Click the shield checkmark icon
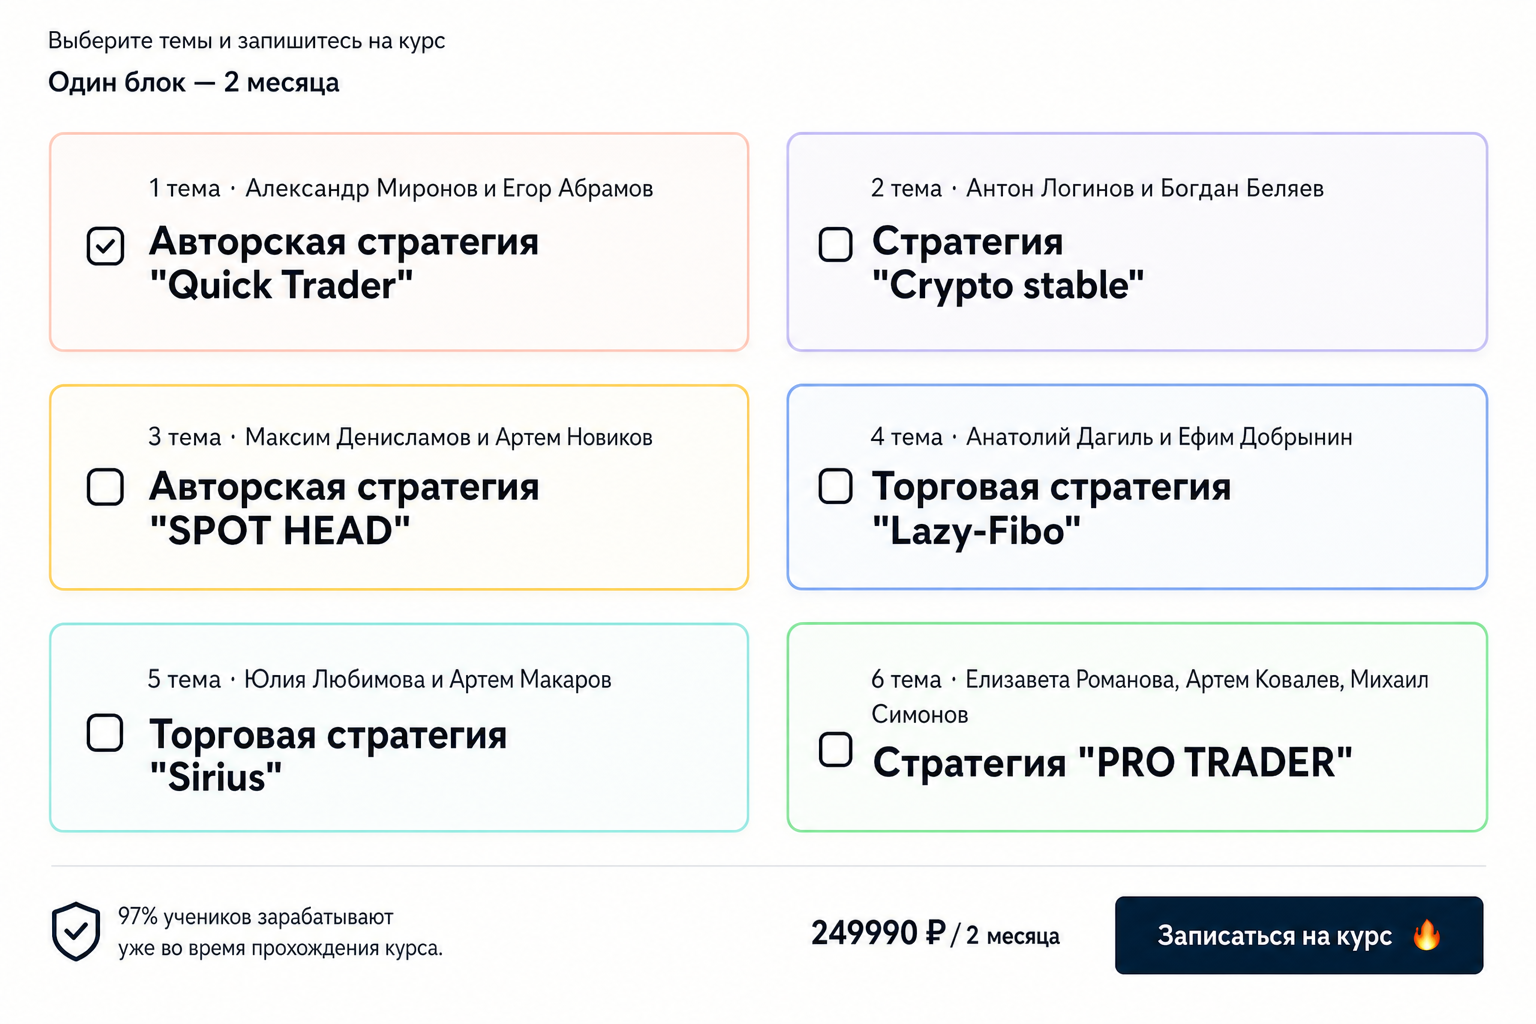The image size is (1536, 1024). tap(76, 931)
